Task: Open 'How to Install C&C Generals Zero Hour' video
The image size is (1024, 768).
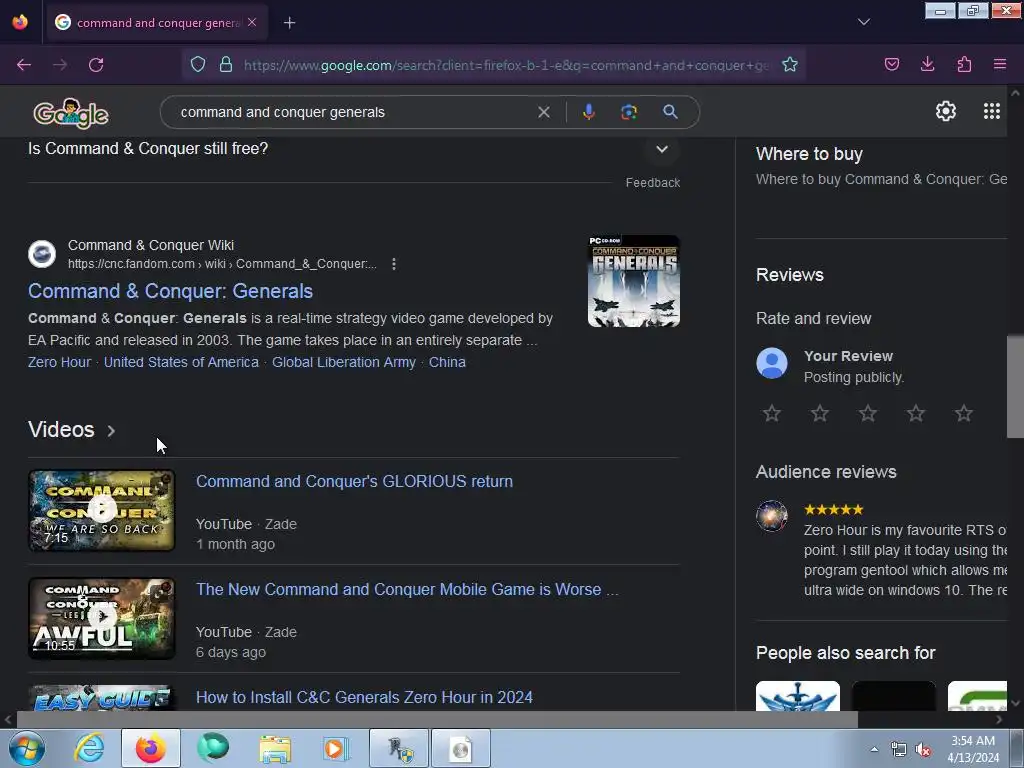Action: pos(364,697)
